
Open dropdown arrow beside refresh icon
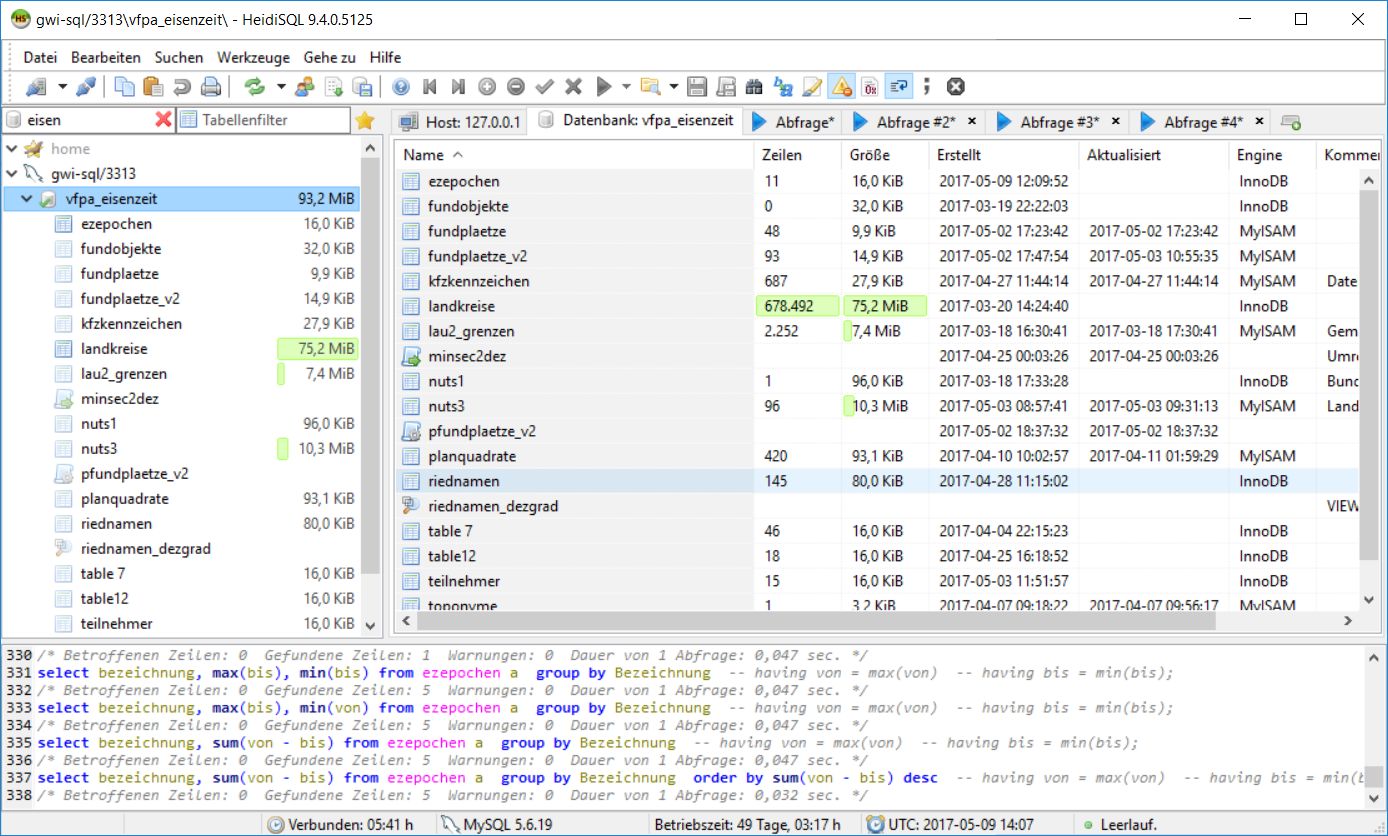281,87
